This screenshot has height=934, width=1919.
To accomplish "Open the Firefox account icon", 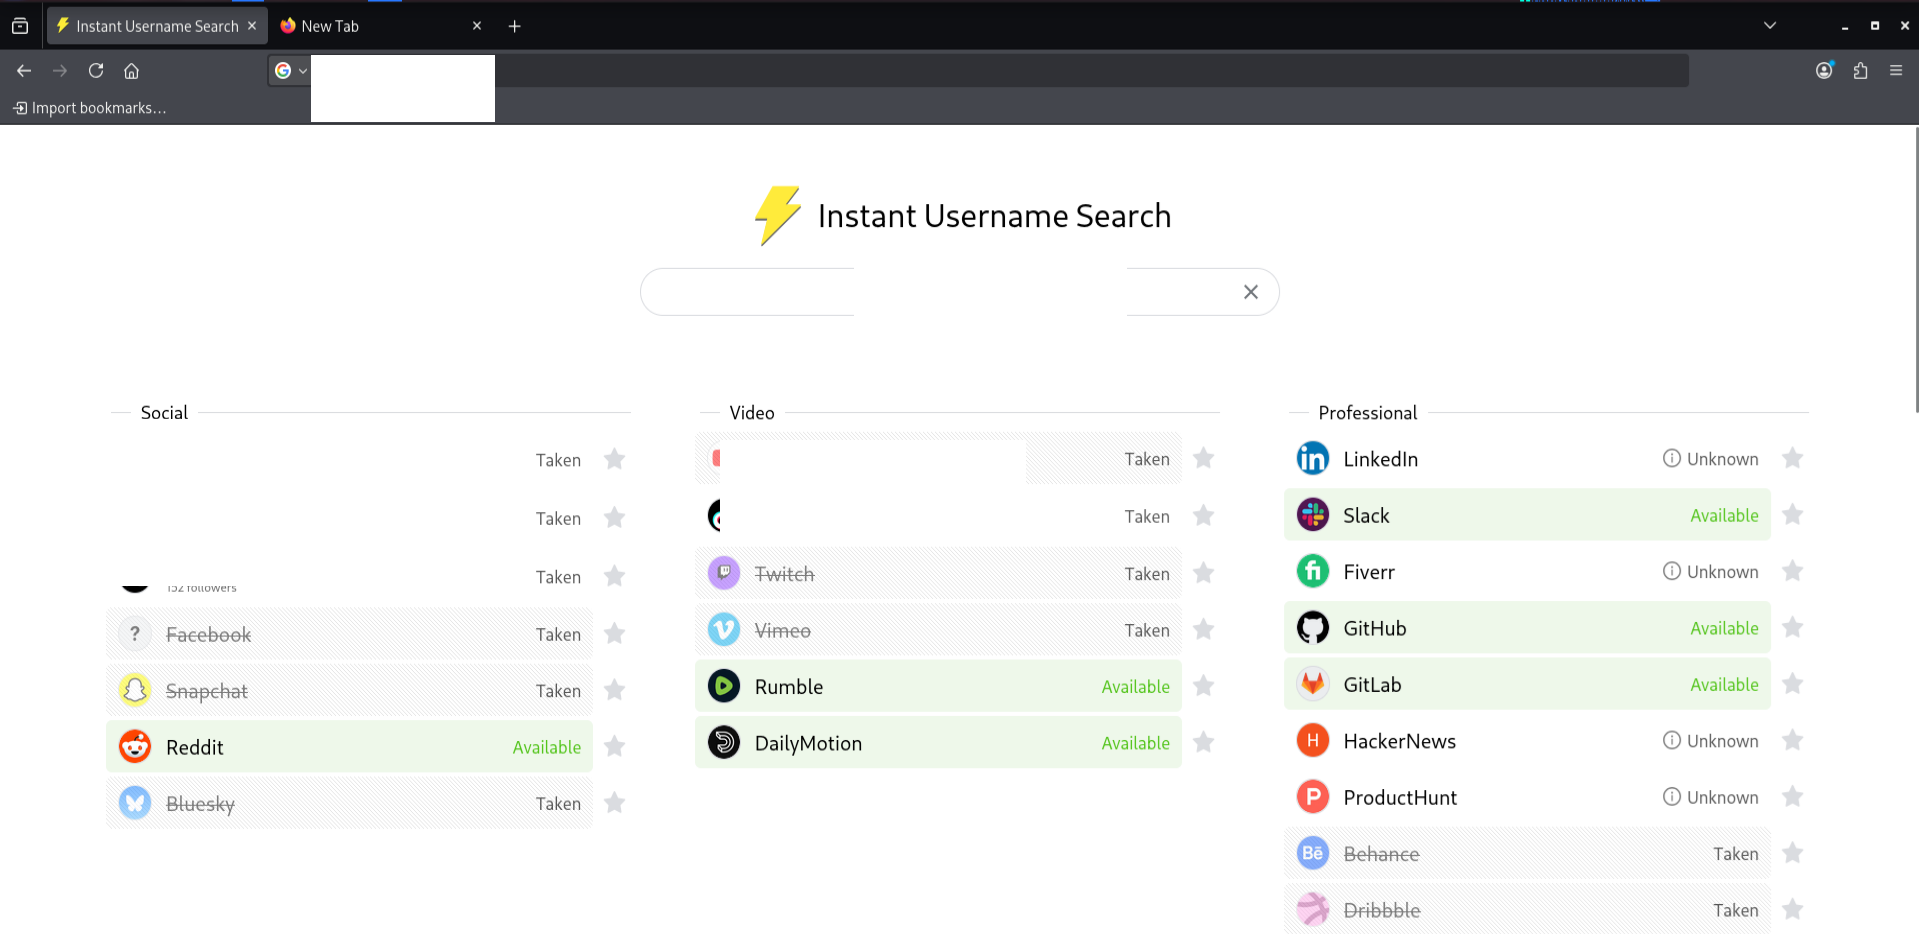I will pos(1824,70).
